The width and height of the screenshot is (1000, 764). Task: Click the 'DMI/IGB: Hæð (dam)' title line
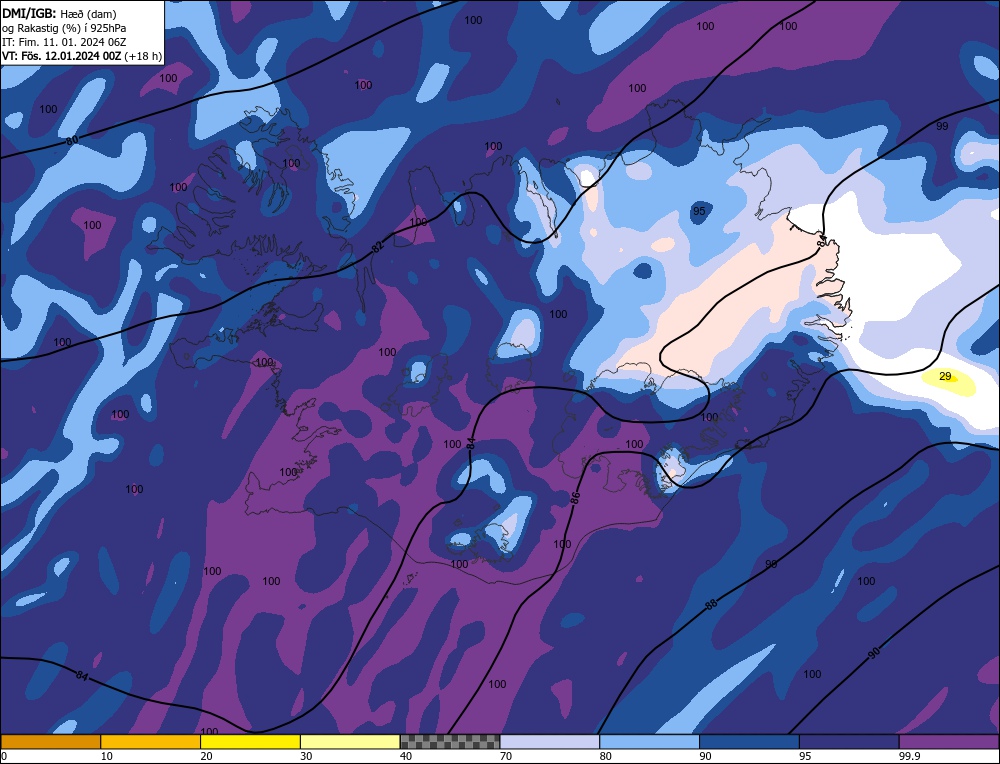59,14
